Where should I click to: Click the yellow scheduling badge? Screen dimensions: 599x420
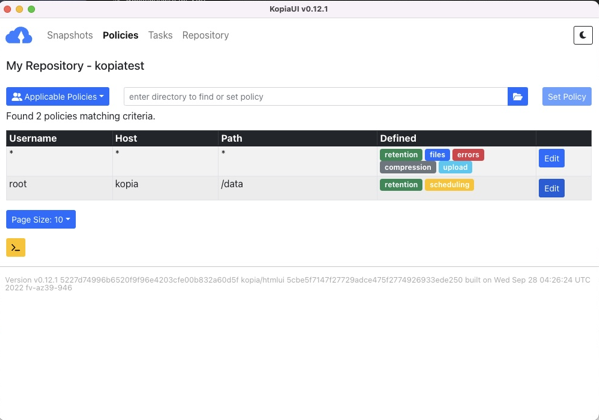pyautogui.click(x=449, y=185)
